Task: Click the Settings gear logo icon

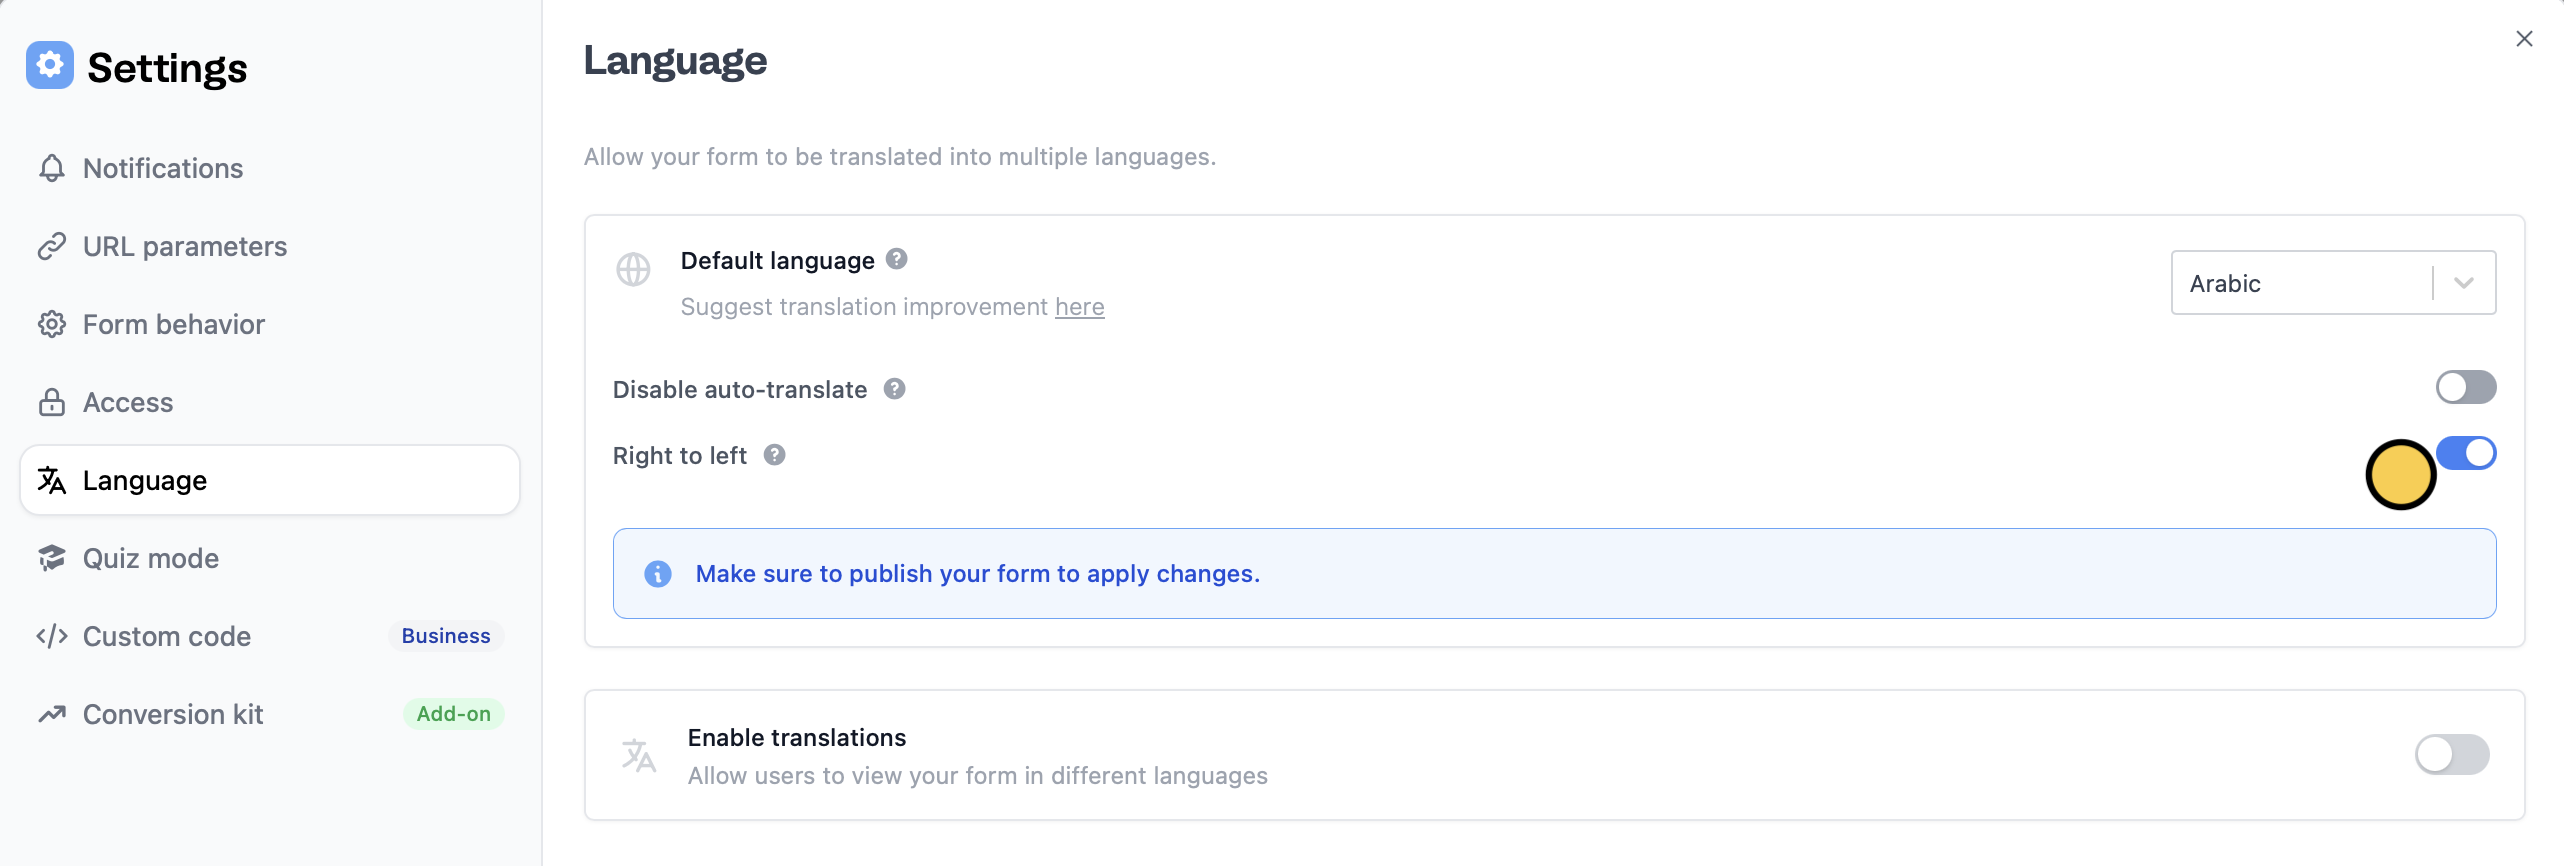Action: pos(50,65)
